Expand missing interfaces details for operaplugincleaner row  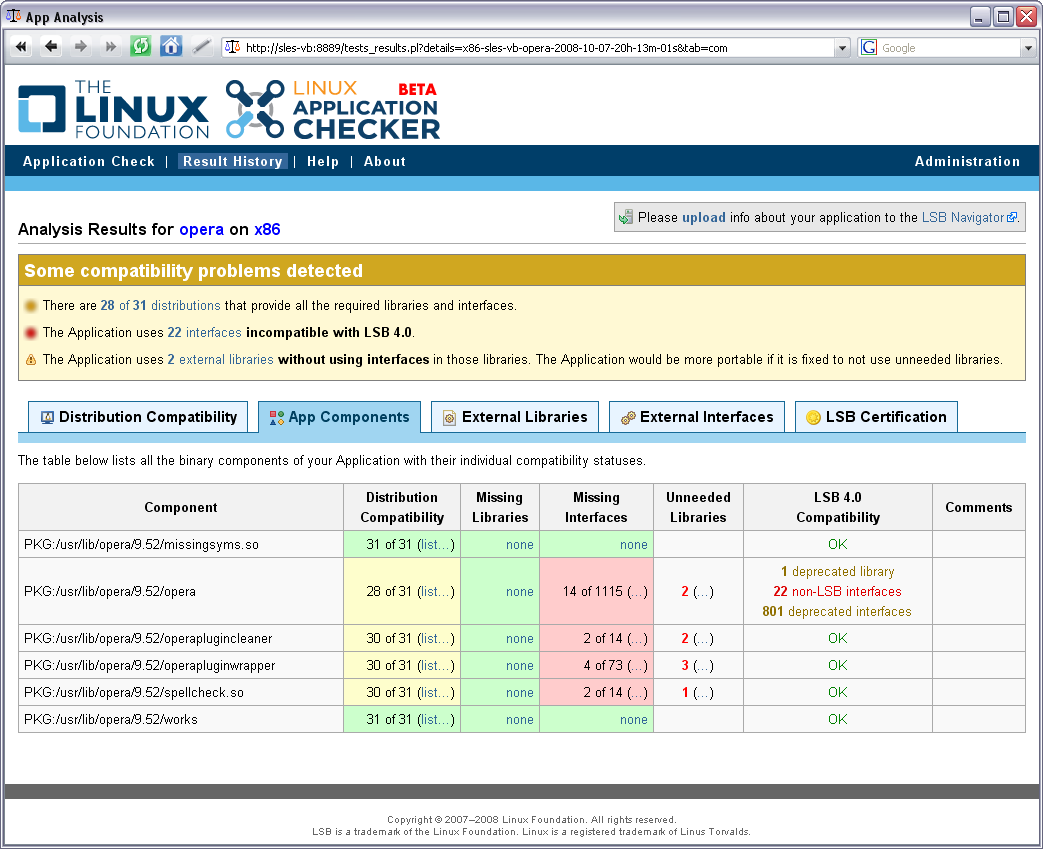click(x=637, y=639)
